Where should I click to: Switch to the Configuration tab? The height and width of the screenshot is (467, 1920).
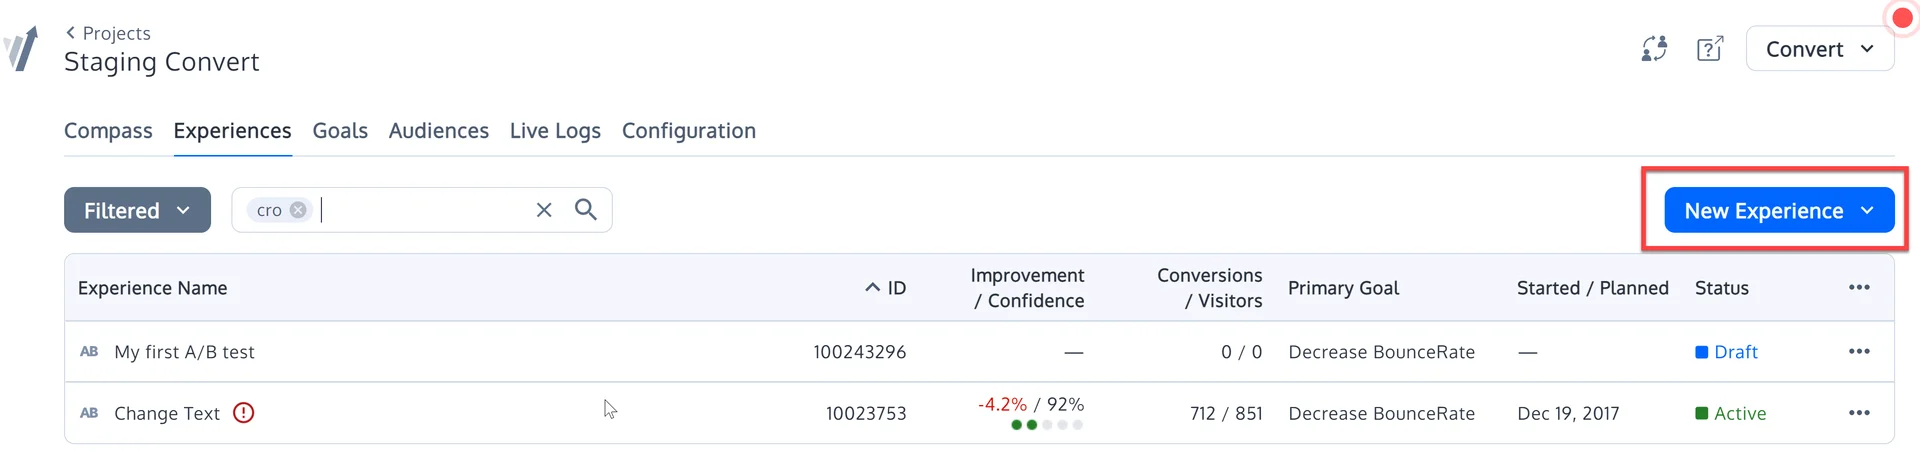click(689, 131)
